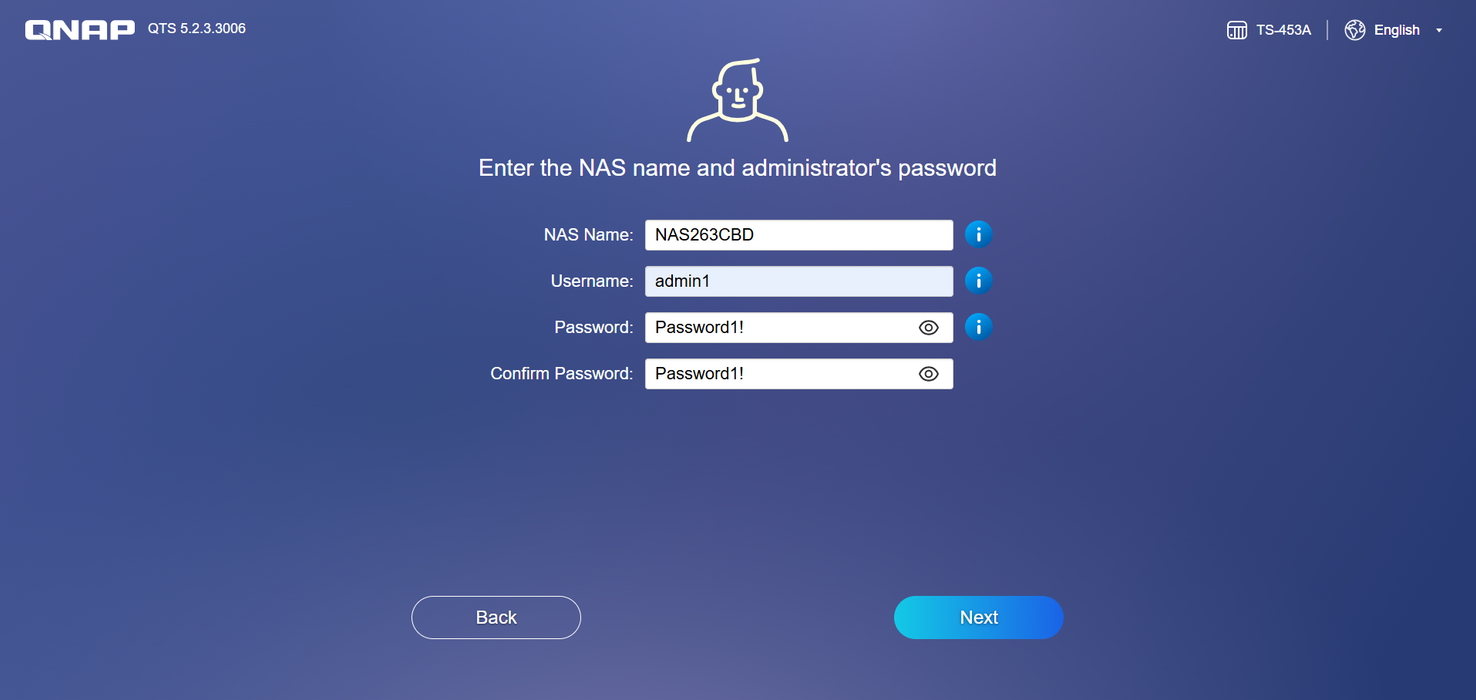Click the QTS 5.2.3.3006 version text

[x=197, y=29]
